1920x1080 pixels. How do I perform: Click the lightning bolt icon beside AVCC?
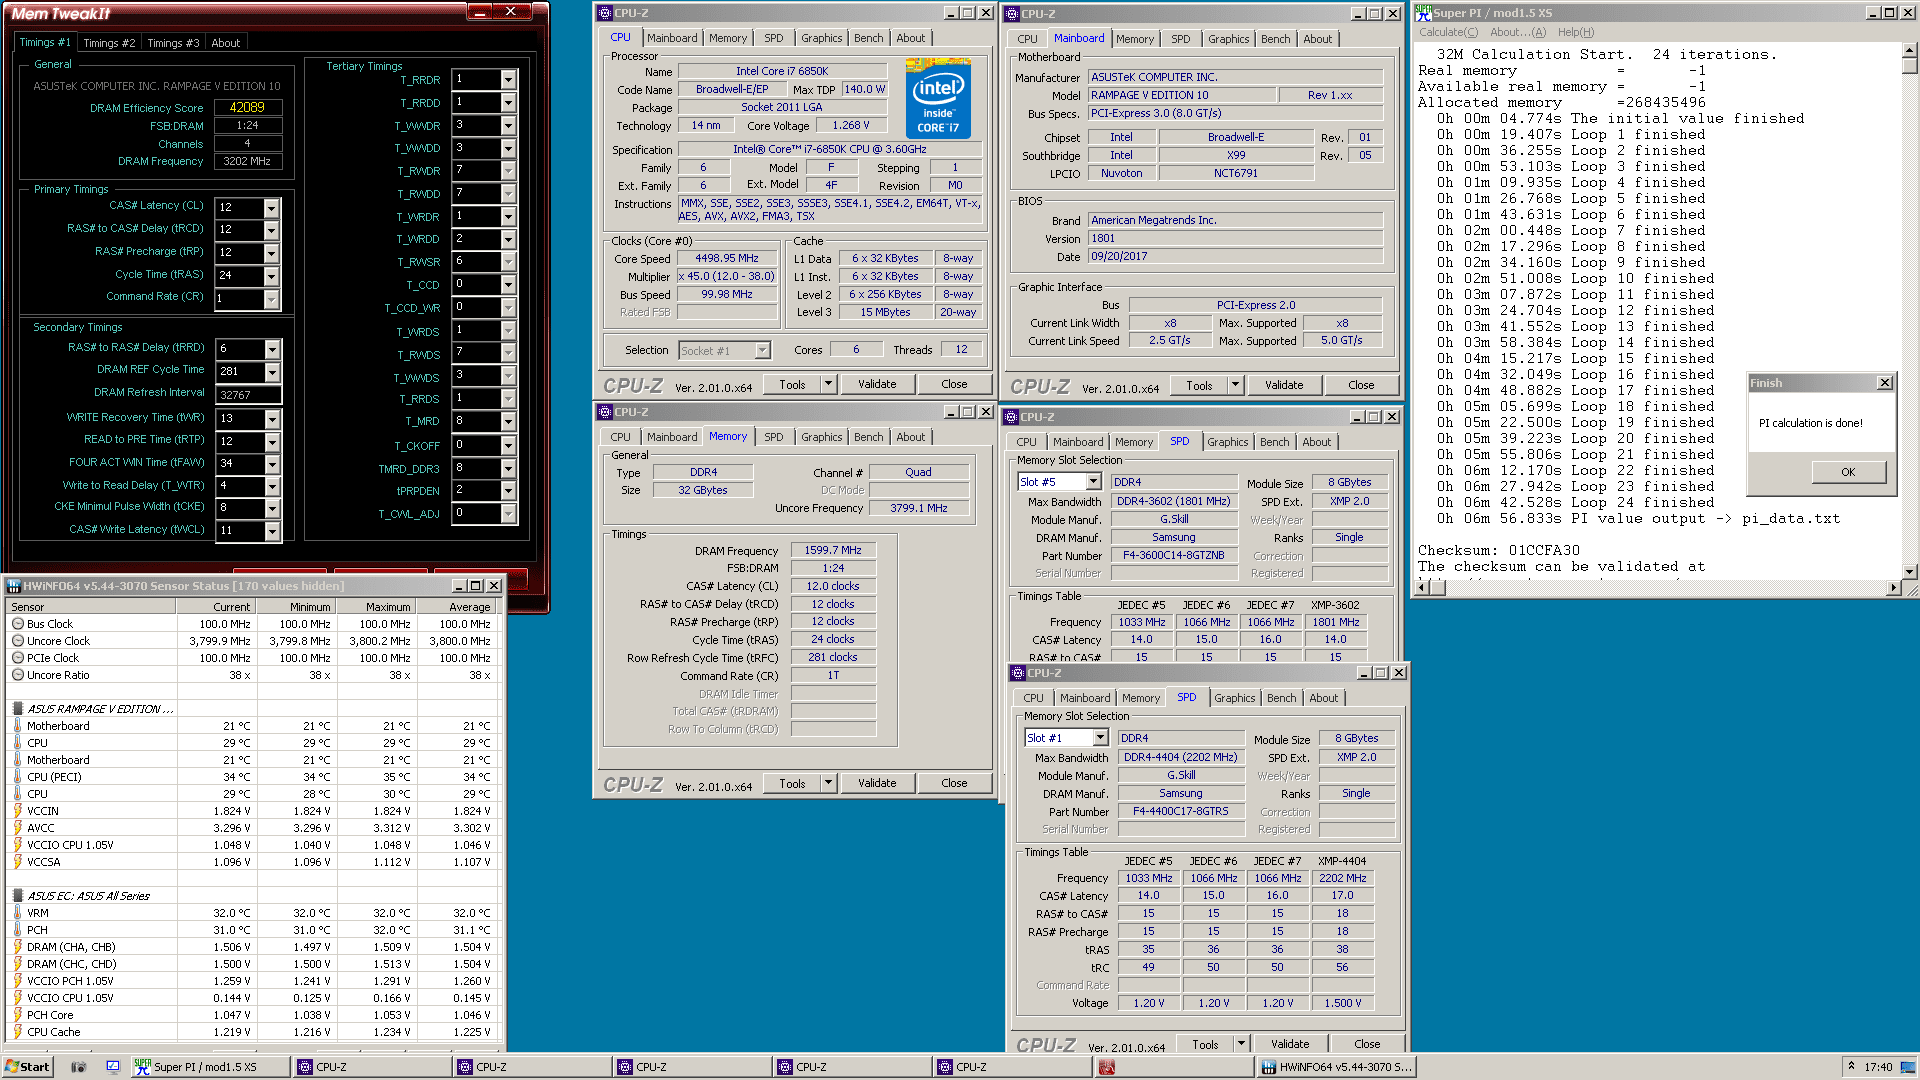(x=17, y=828)
